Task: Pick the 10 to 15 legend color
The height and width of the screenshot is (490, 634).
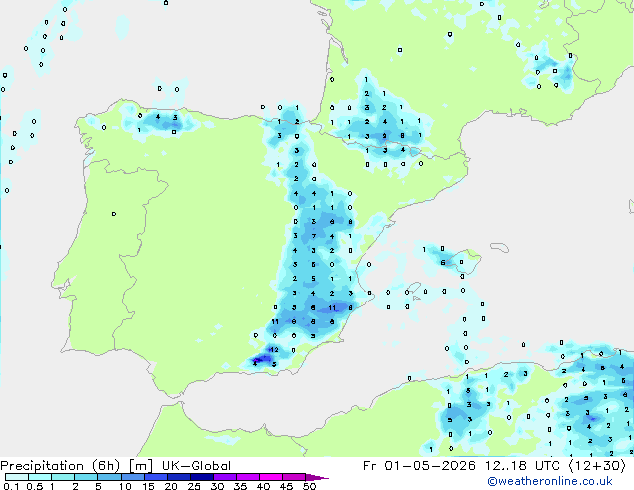Action: pos(132,477)
